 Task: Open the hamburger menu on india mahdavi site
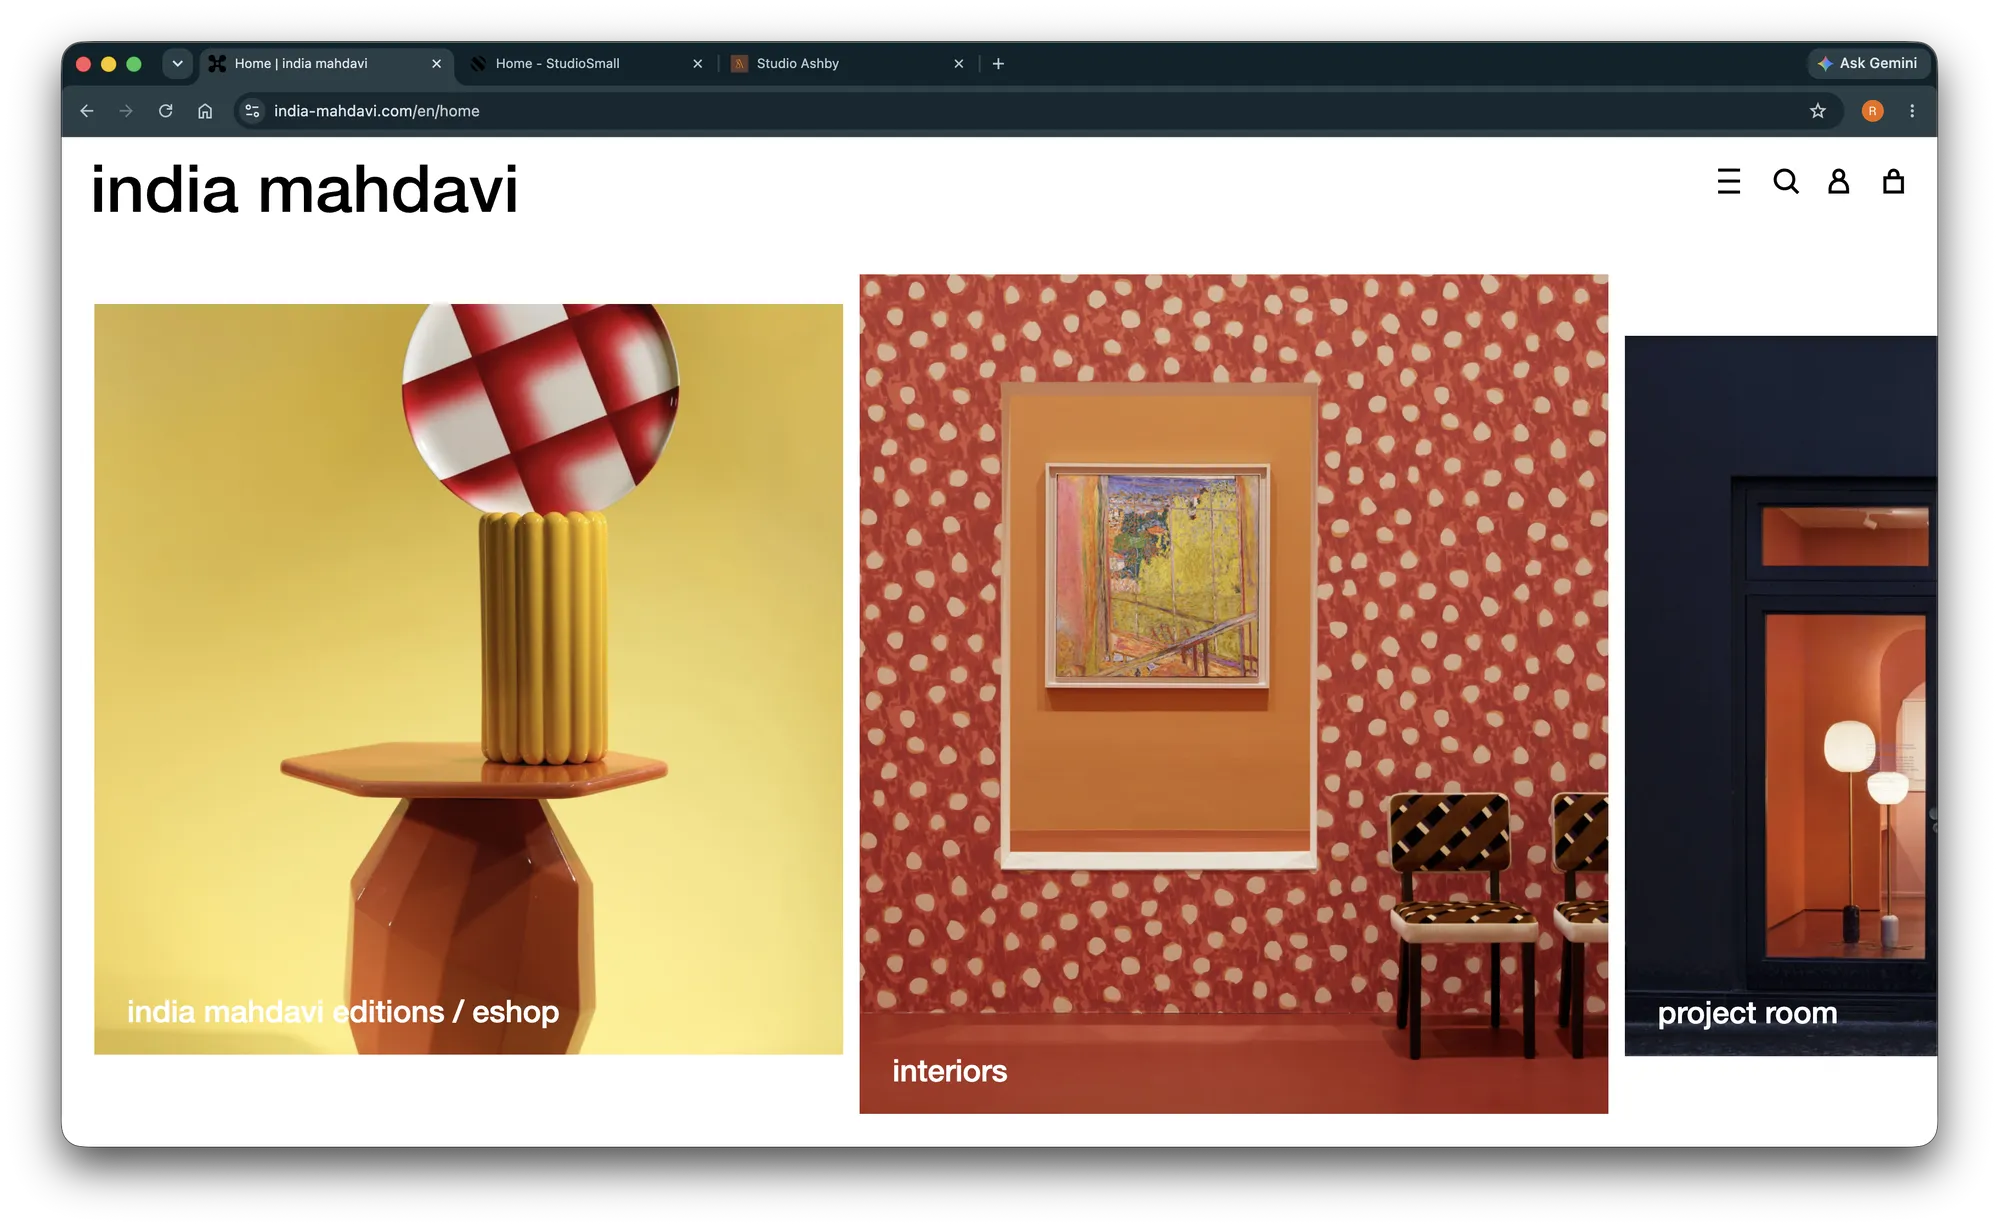[1728, 181]
